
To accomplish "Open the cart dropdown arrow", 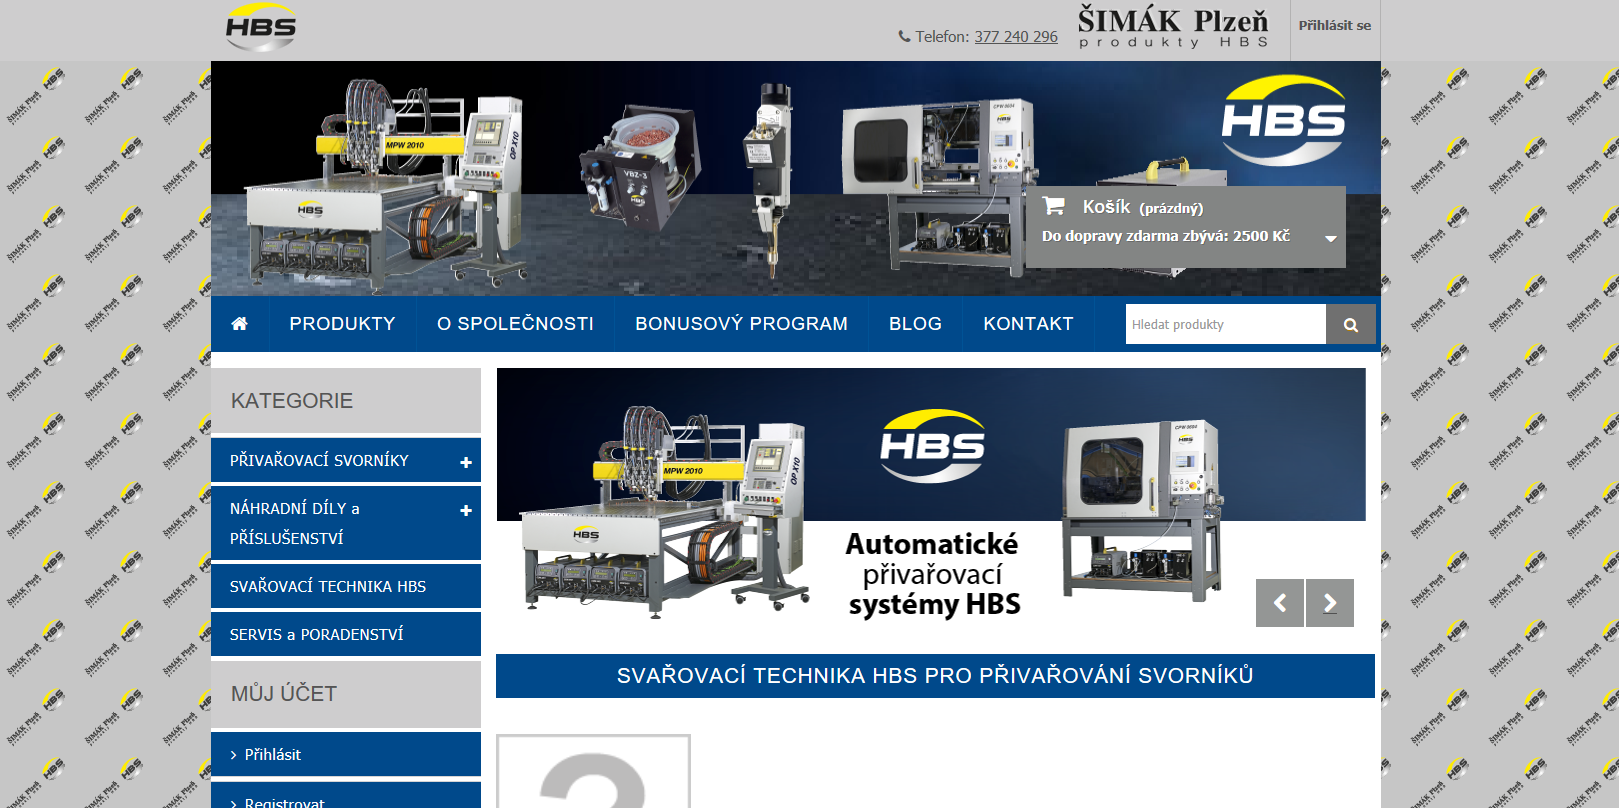I will [1331, 238].
